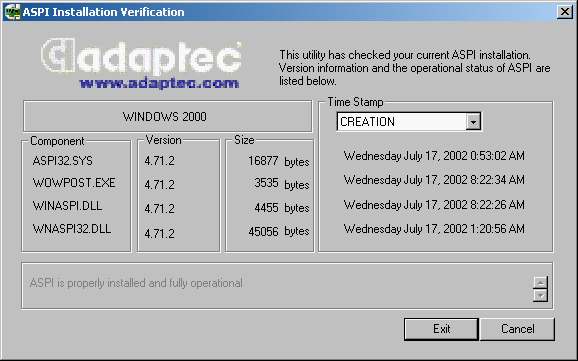Click the ASPI is properly installed status message
578x361 pixels.
tap(136, 283)
